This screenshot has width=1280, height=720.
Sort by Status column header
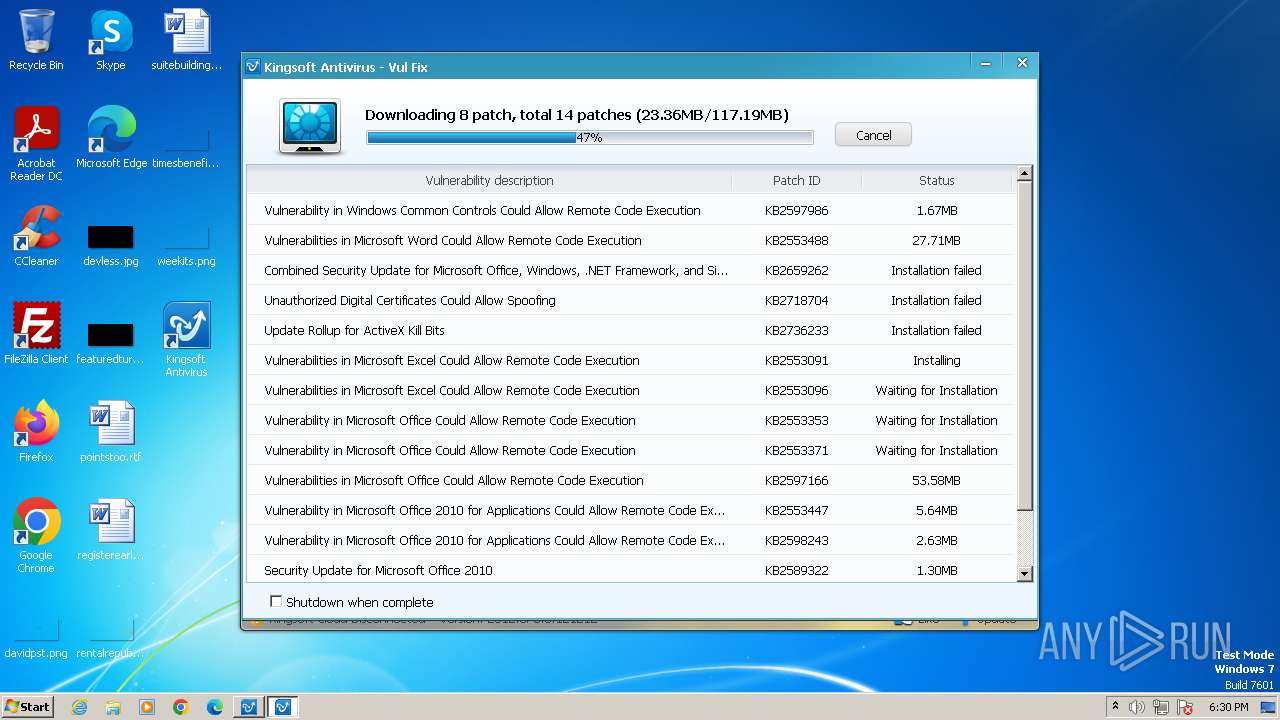(x=936, y=180)
